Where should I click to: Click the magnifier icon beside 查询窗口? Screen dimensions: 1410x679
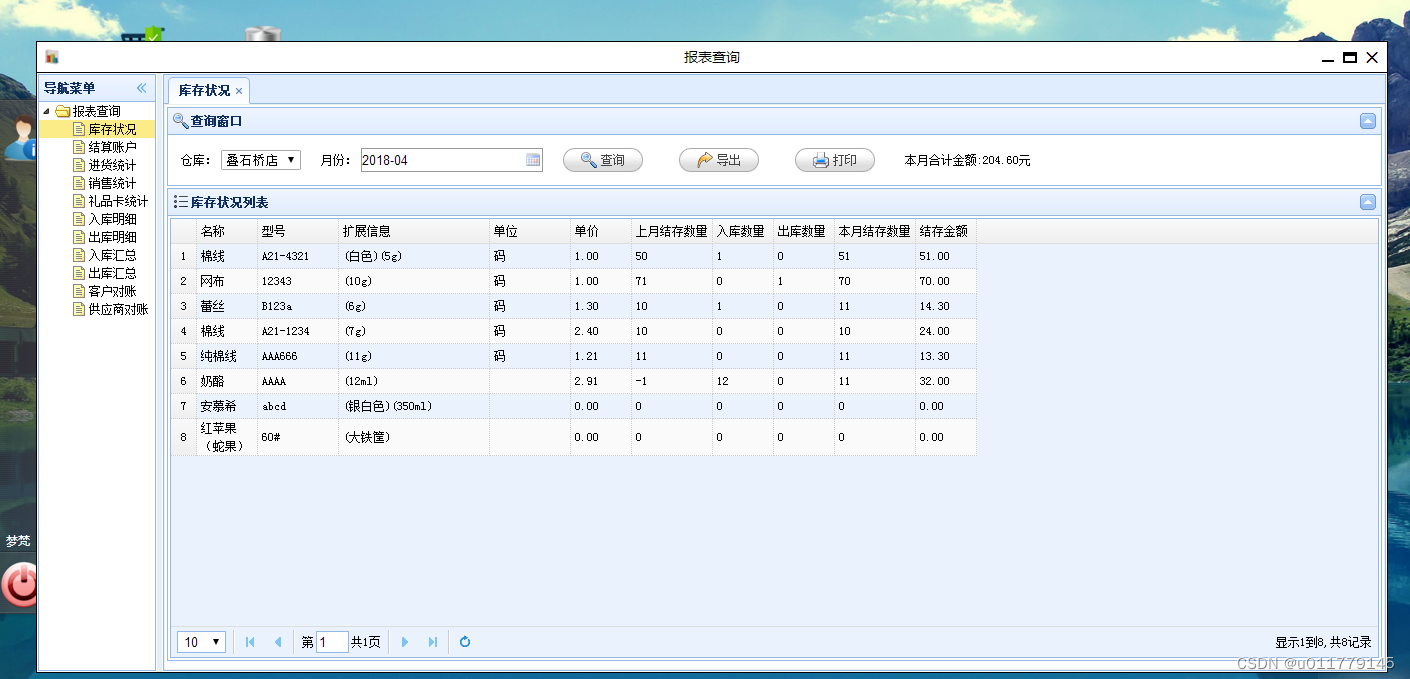pyautogui.click(x=179, y=121)
